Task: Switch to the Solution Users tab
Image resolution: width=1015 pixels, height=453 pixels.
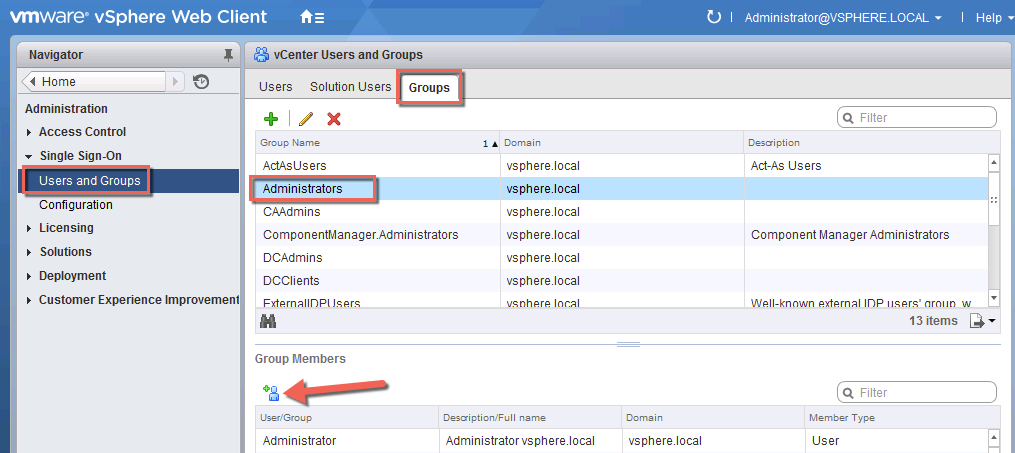Action: tap(350, 87)
